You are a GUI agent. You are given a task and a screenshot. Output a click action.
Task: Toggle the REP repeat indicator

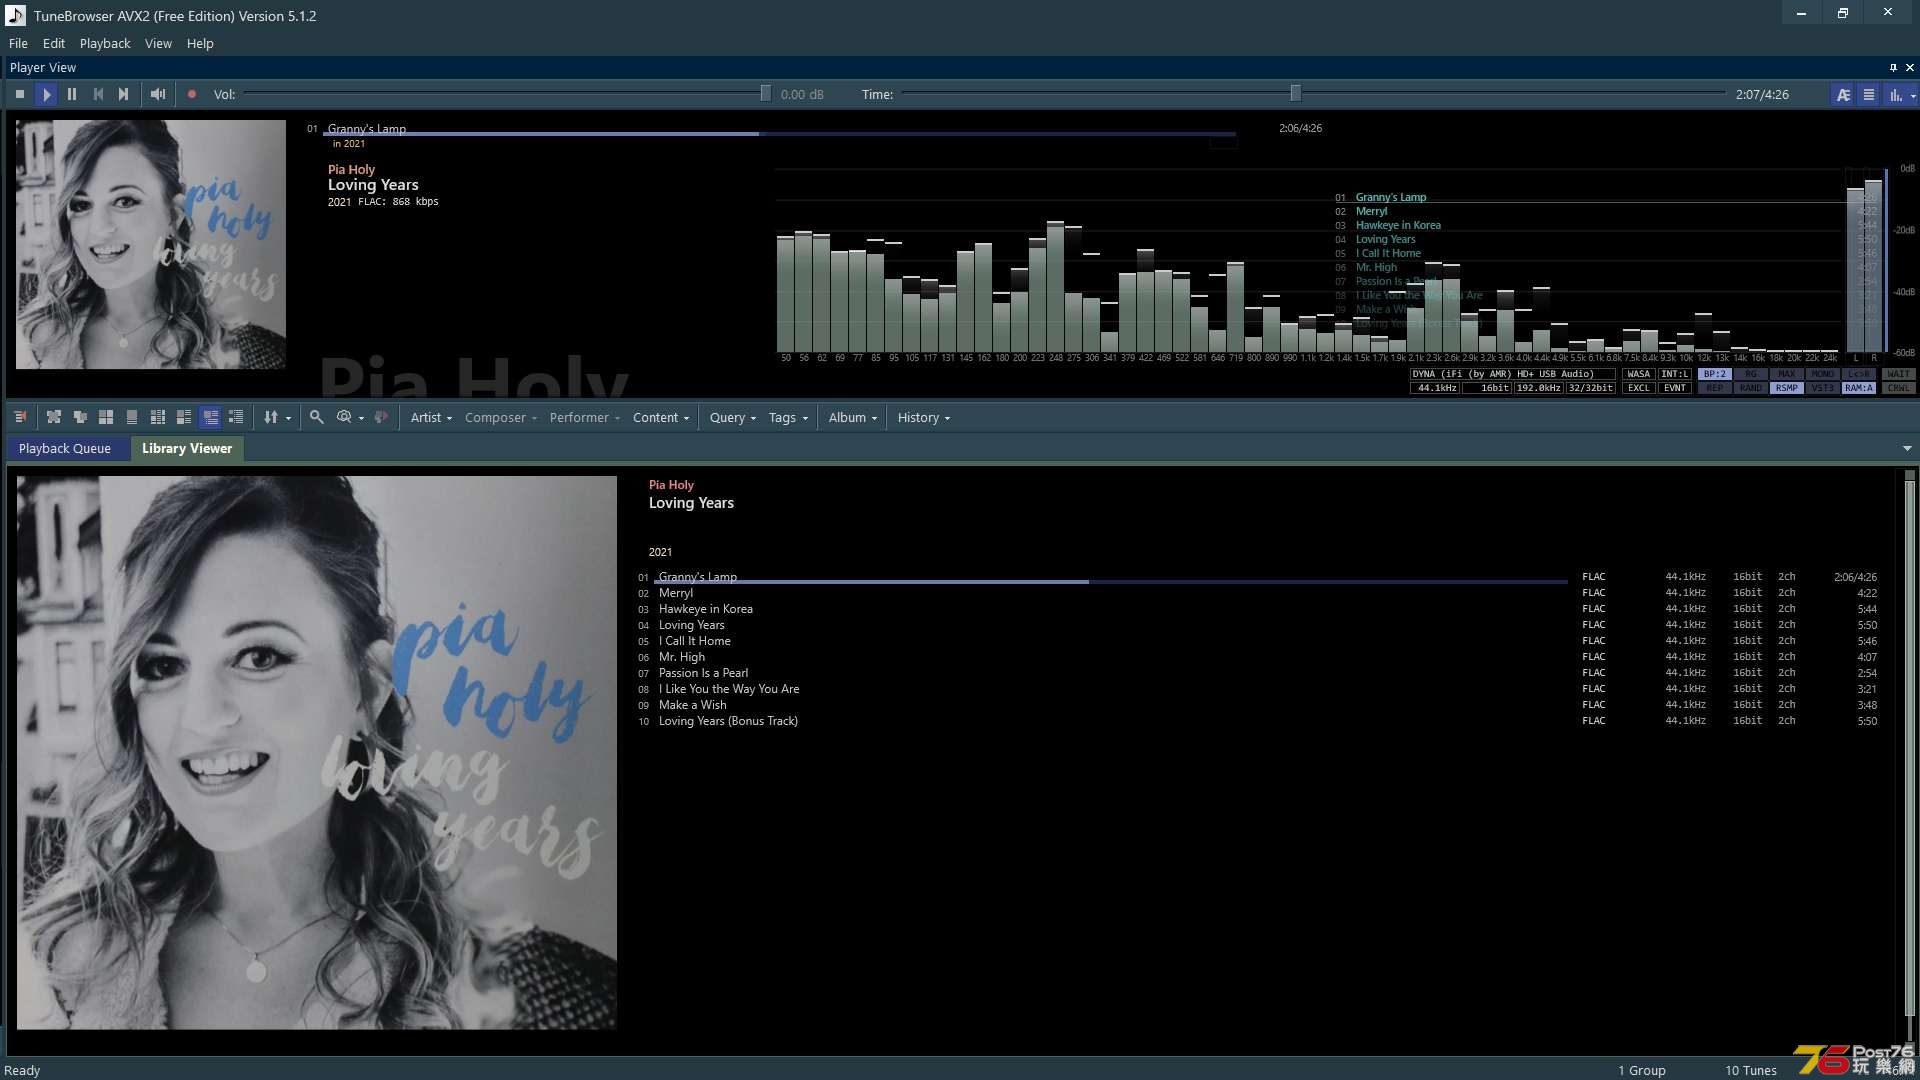pyautogui.click(x=1715, y=388)
